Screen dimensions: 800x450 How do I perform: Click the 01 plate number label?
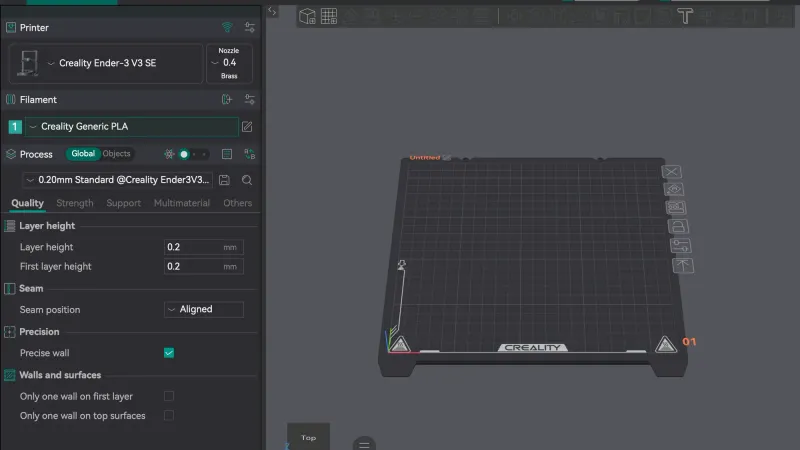689,342
